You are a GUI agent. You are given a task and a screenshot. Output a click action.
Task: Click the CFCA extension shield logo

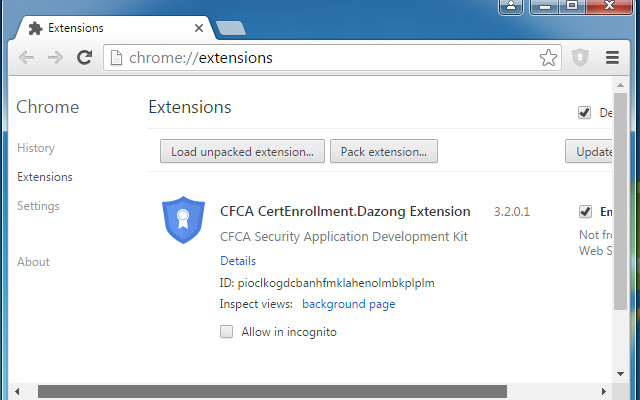183,220
